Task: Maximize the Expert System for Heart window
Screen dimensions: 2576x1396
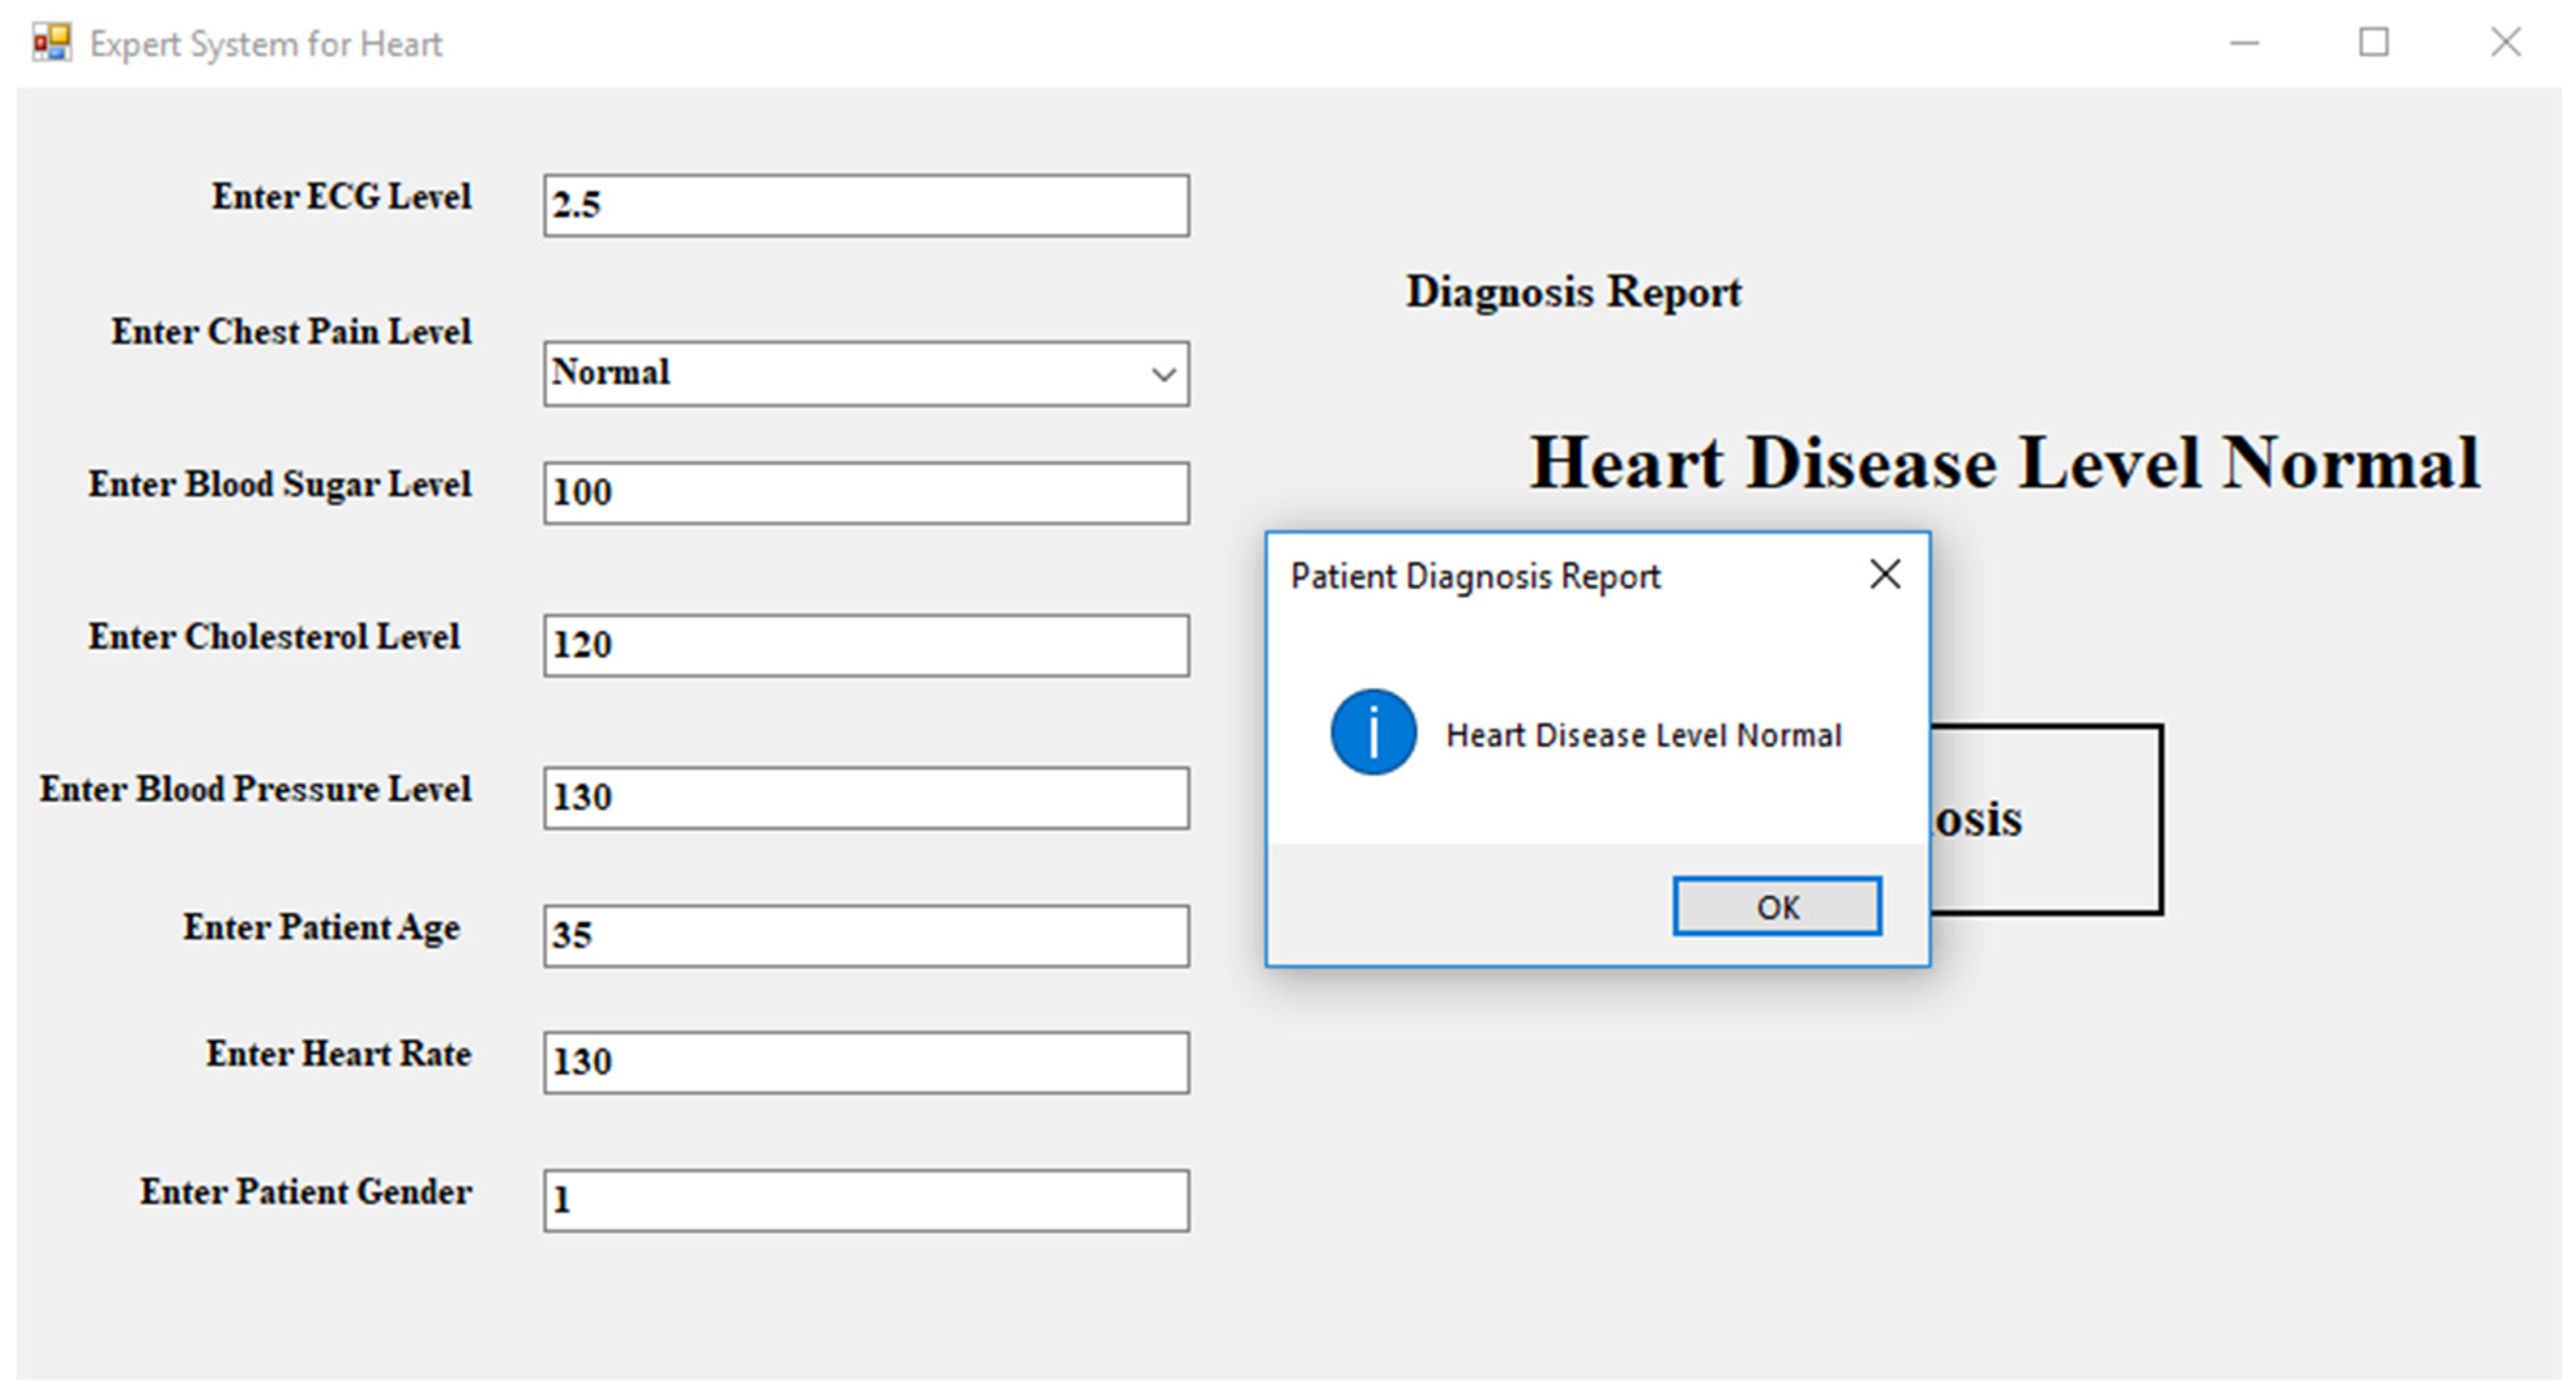Action: click(2374, 43)
